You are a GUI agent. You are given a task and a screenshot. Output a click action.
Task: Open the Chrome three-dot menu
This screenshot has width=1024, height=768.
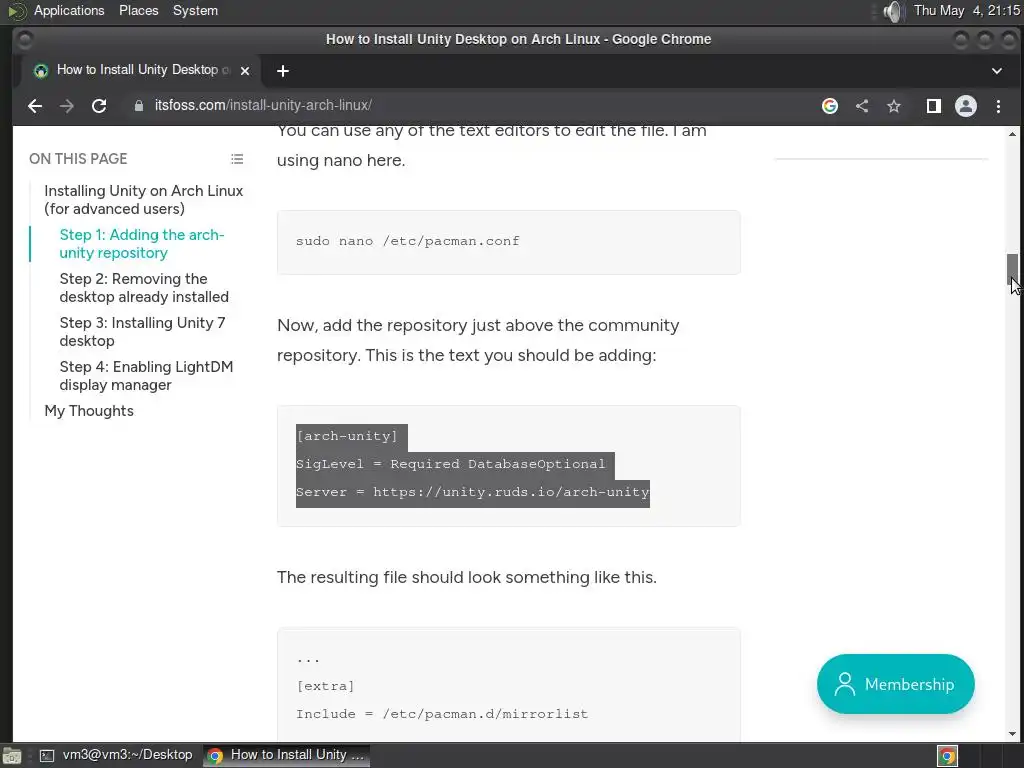coord(998,106)
